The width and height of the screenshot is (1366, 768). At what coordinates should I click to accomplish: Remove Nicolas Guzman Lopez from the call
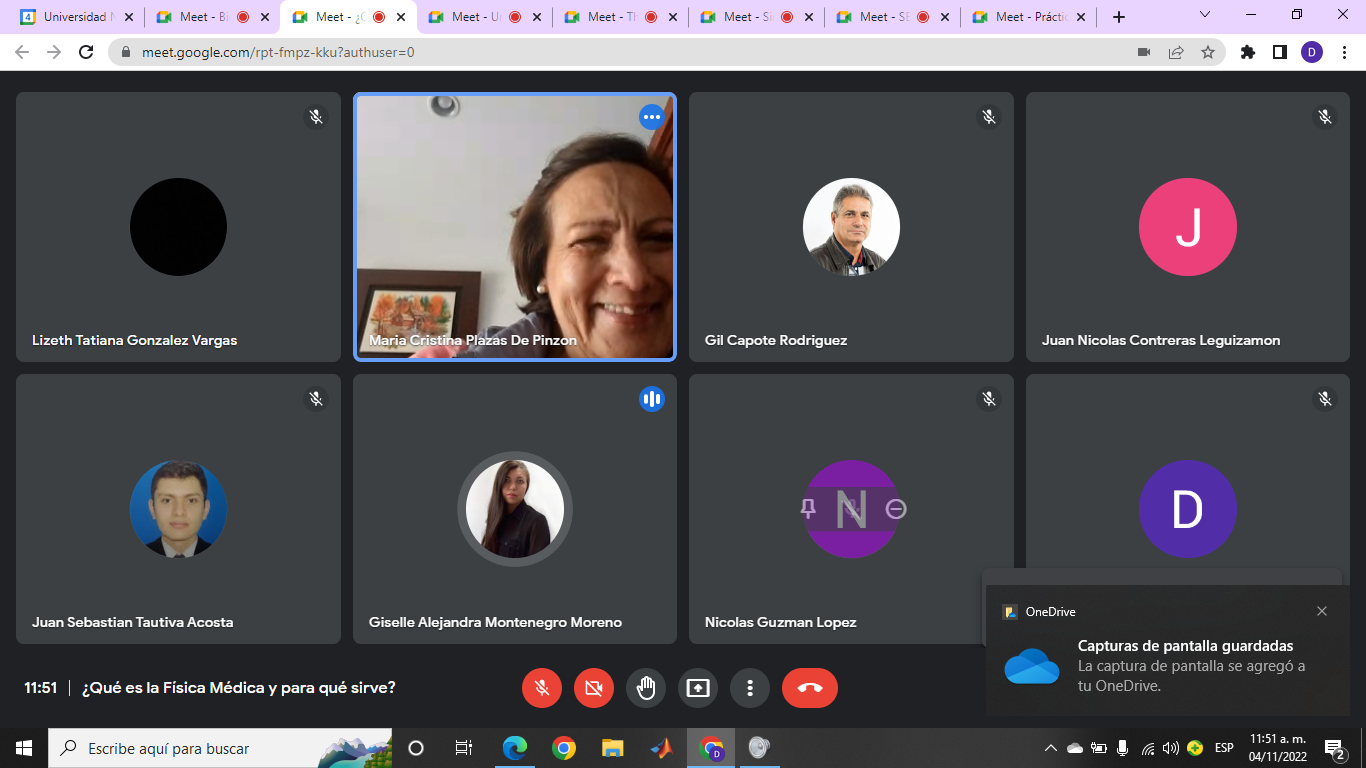pos(896,509)
